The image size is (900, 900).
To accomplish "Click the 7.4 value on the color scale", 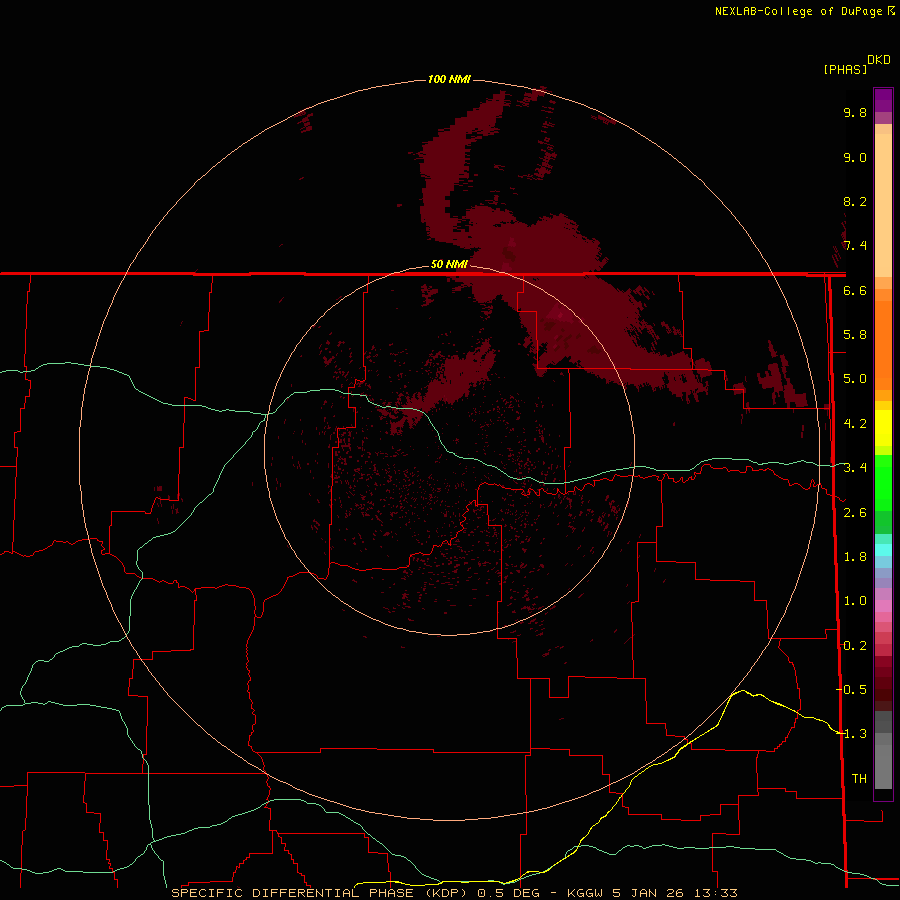I will click(x=855, y=246).
